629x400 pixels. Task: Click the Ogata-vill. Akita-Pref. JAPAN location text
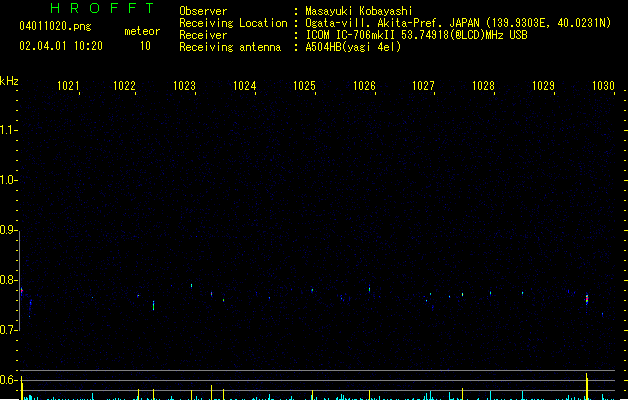point(458,23)
